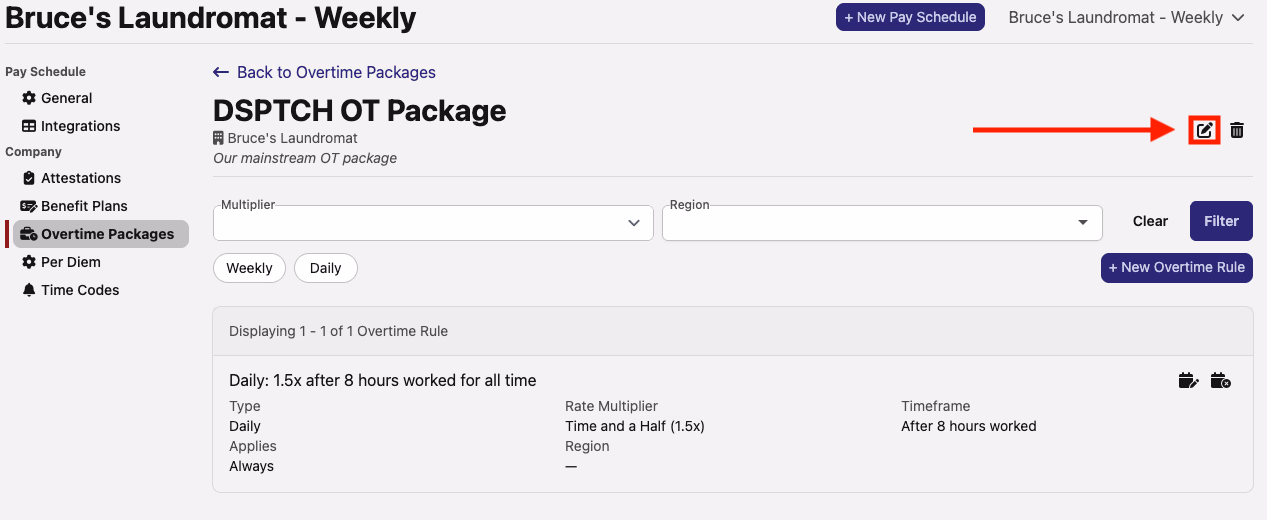Open Benefit Plans in the sidebar
This screenshot has width=1267, height=520.
pos(84,206)
